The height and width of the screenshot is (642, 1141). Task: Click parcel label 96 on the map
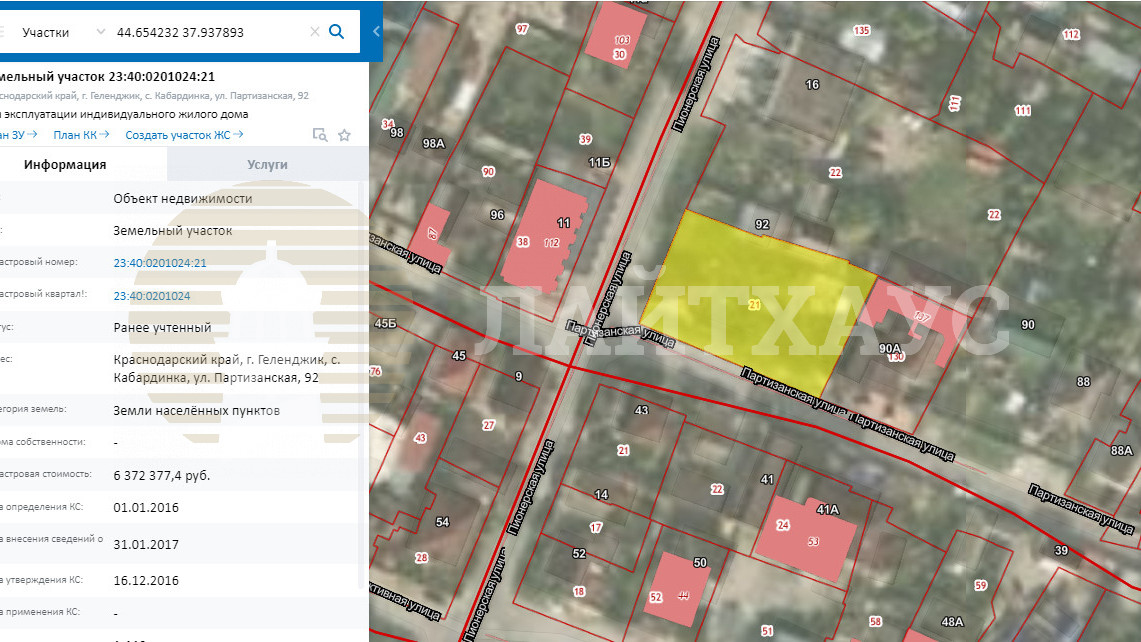[497, 215]
